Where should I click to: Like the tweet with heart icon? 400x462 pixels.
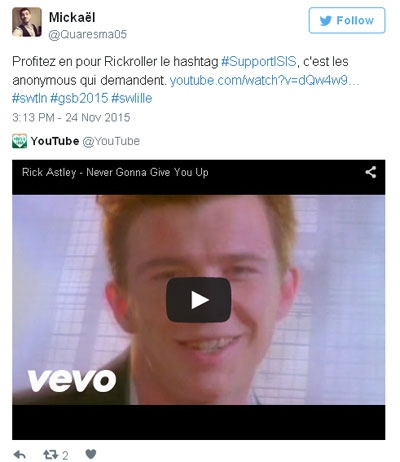(91, 454)
